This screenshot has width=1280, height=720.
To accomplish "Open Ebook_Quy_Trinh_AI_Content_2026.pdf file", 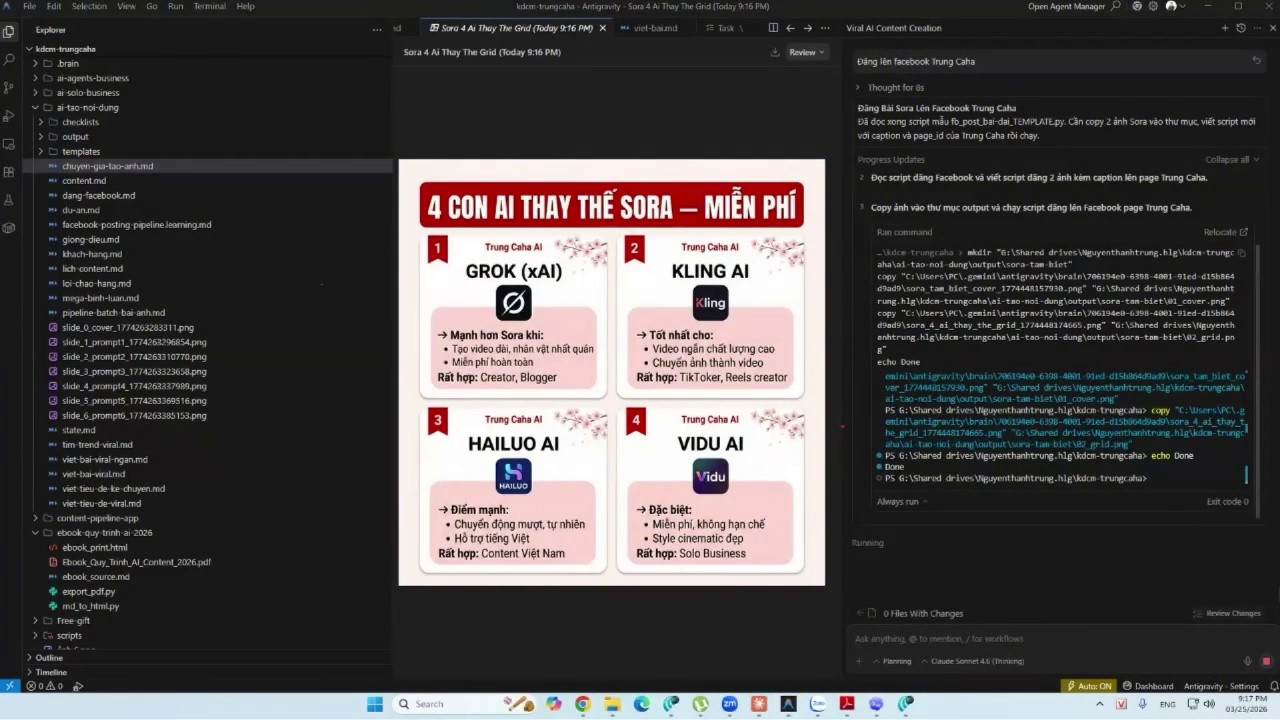I will (x=136, y=562).
